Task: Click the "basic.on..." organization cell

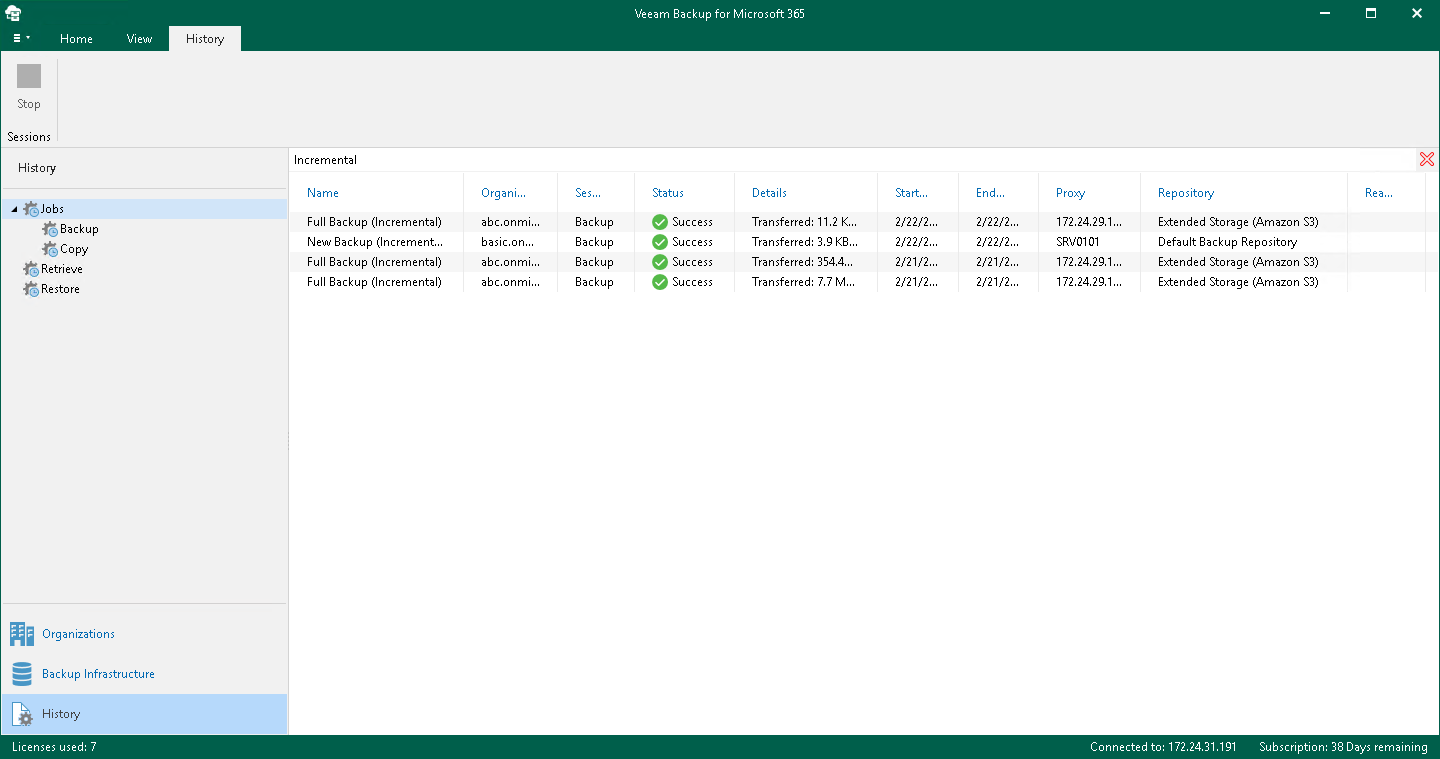Action: tap(510, 242)
